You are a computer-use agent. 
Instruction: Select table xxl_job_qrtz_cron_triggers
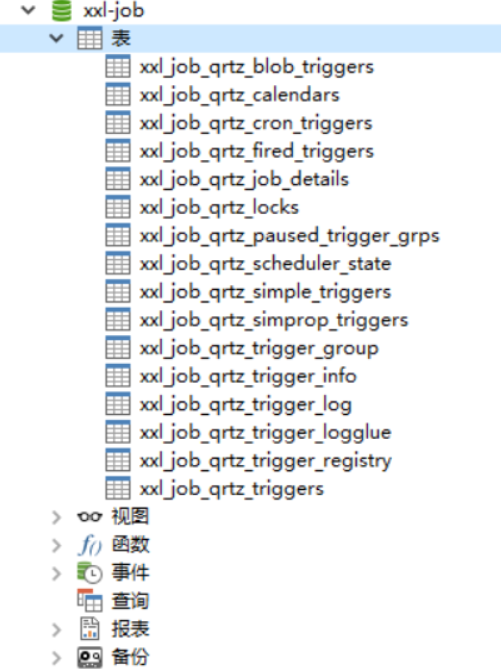click(256, 123)
